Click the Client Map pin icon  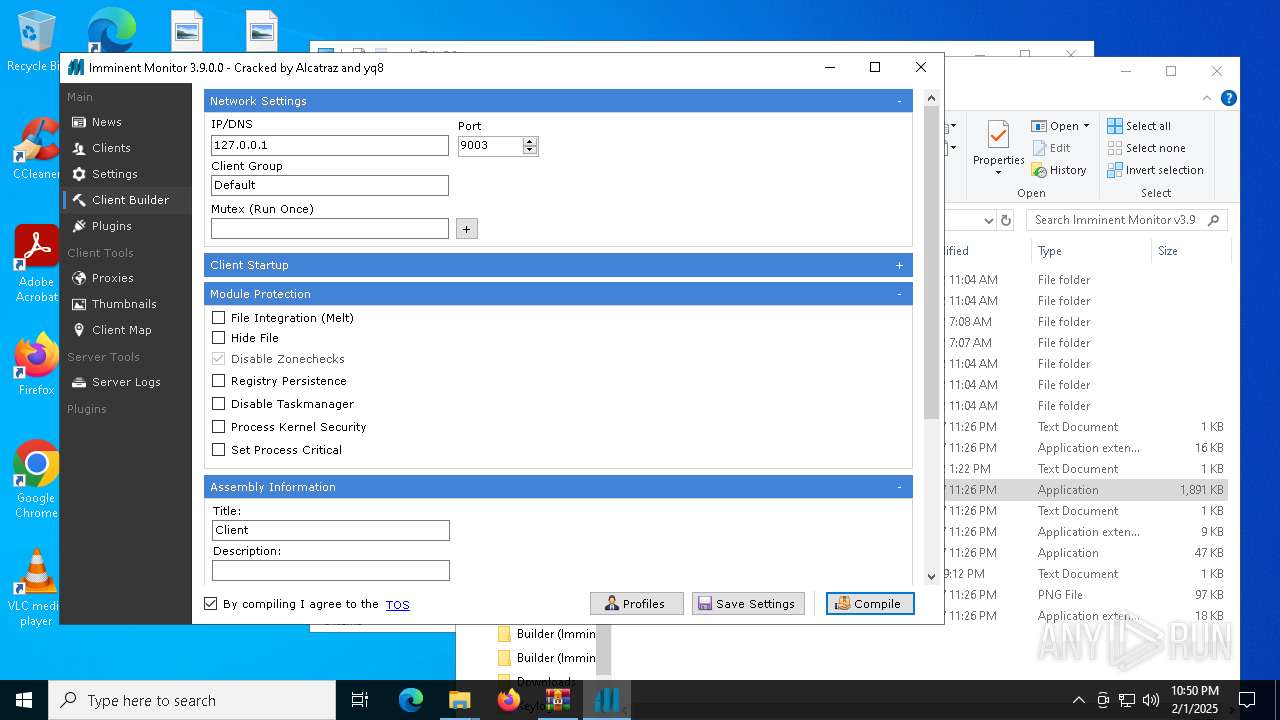[79, 330]
